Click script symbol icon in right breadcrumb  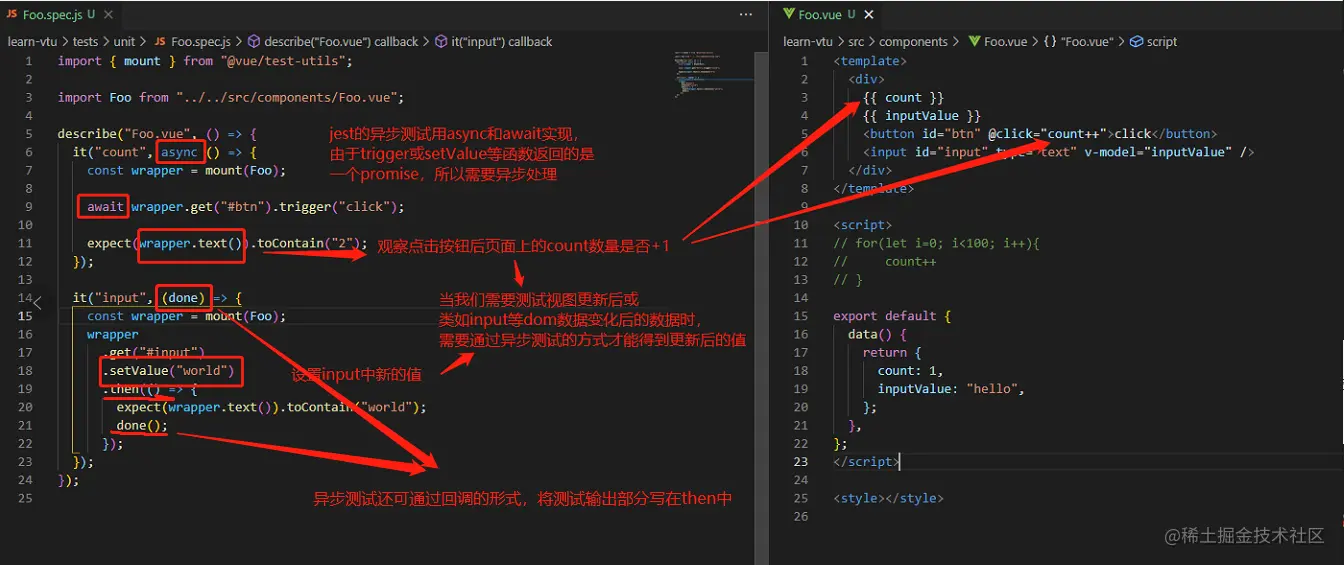(x=1136, y=42)
